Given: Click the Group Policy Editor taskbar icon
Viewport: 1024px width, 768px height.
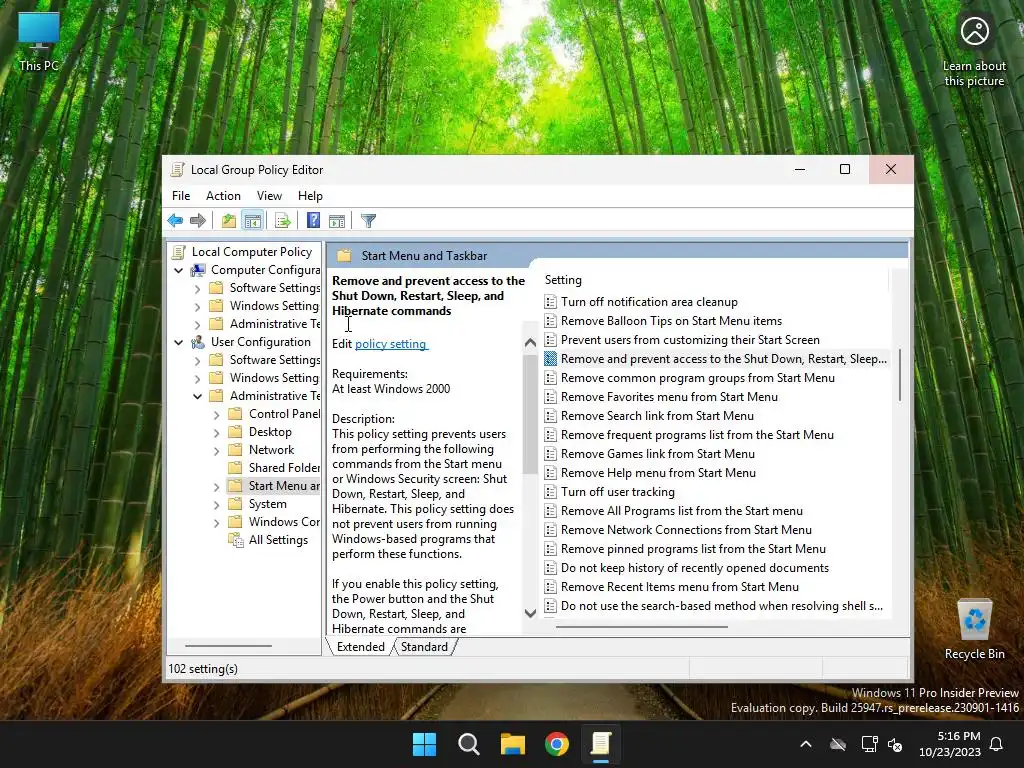Looking at the screenshot, I should point(601,744).
